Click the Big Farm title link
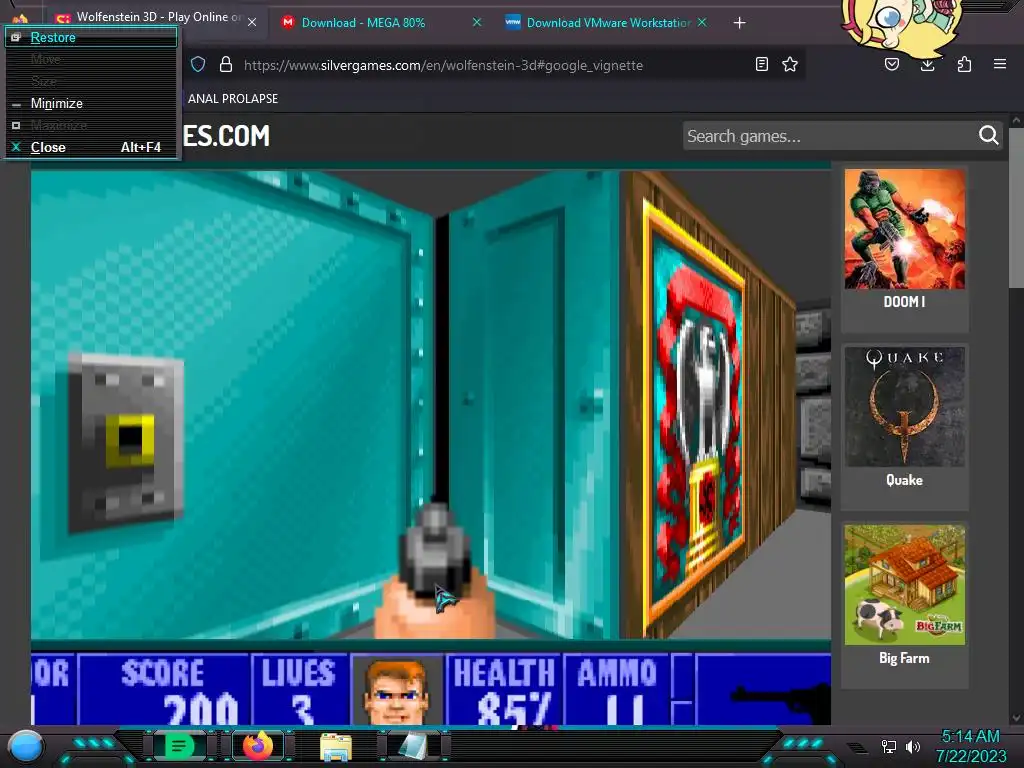The height and width of the screenshot is (768, 1024). [x=904, y=658]
